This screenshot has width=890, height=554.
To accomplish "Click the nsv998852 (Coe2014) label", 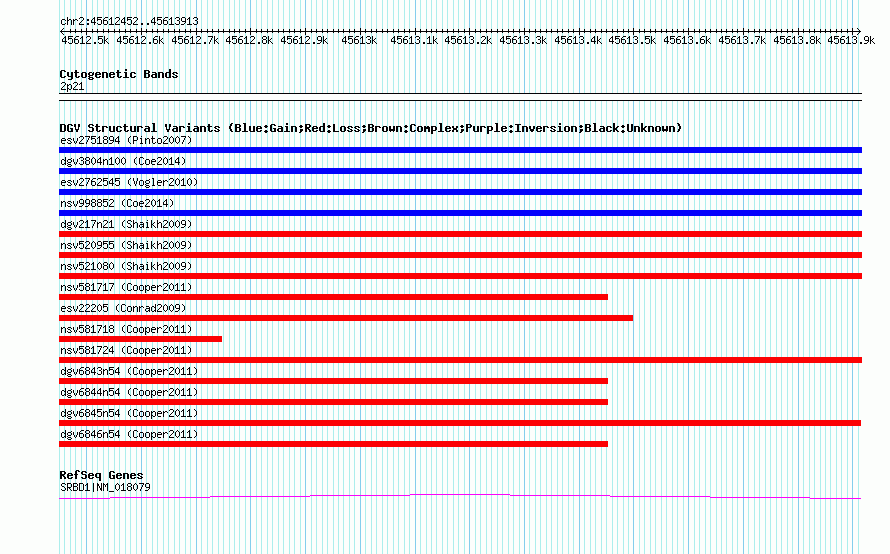I will point(117,203).
